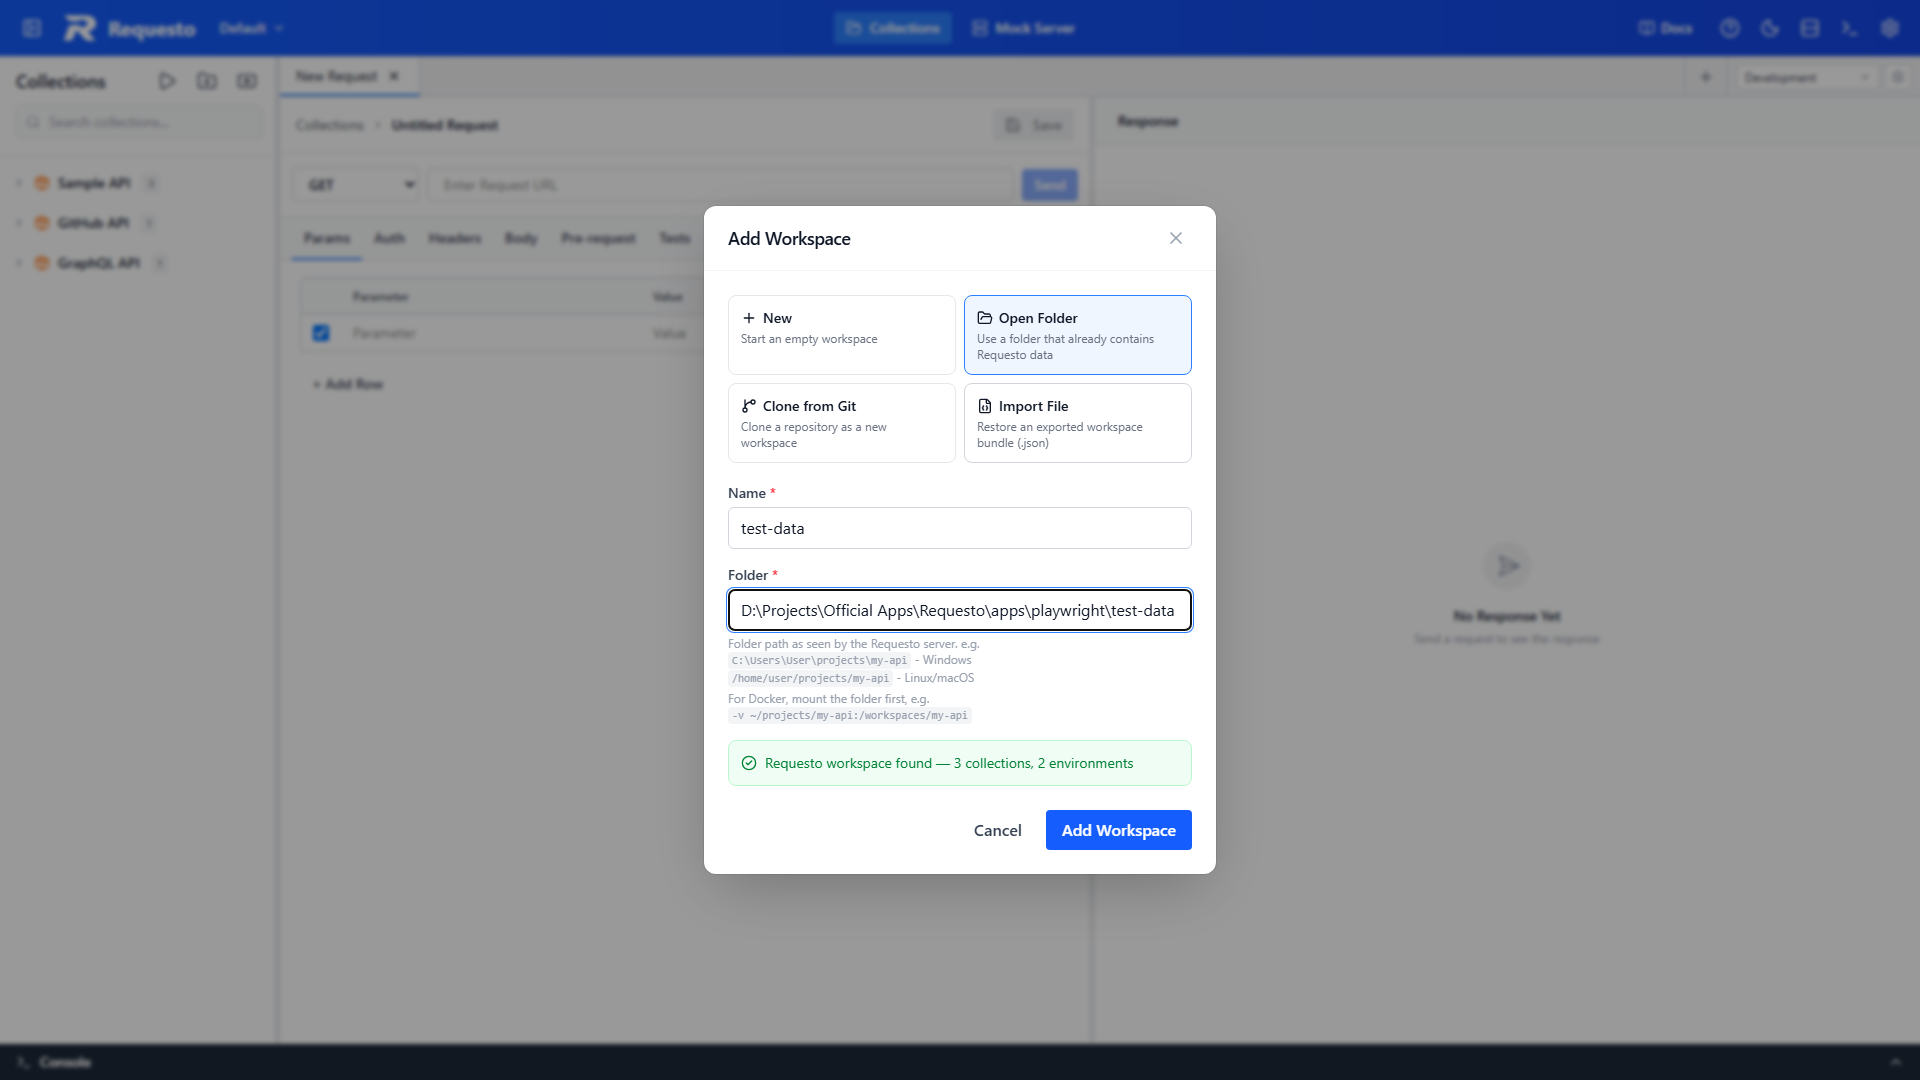Click the workspace Name input field
This screenshot has width=1920, height=1080.
pyautogui.click(x=960, y=528)
